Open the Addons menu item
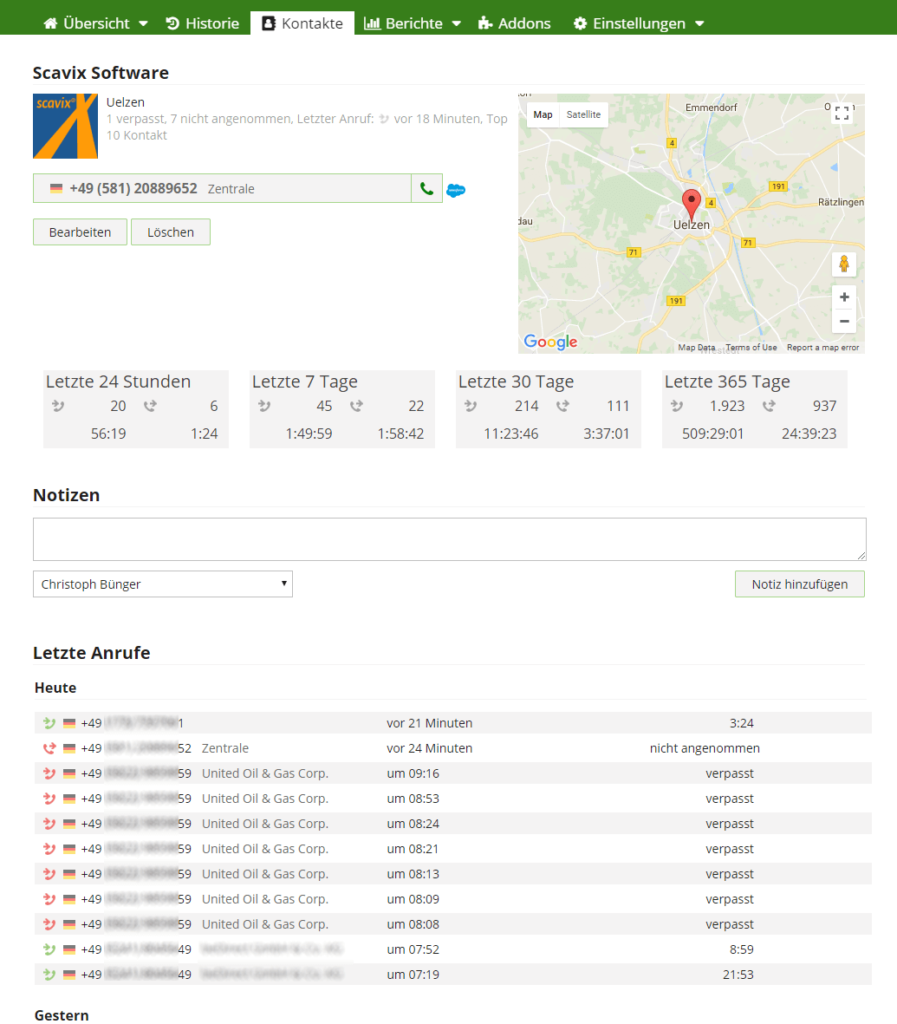 click(x=514, y=23)
